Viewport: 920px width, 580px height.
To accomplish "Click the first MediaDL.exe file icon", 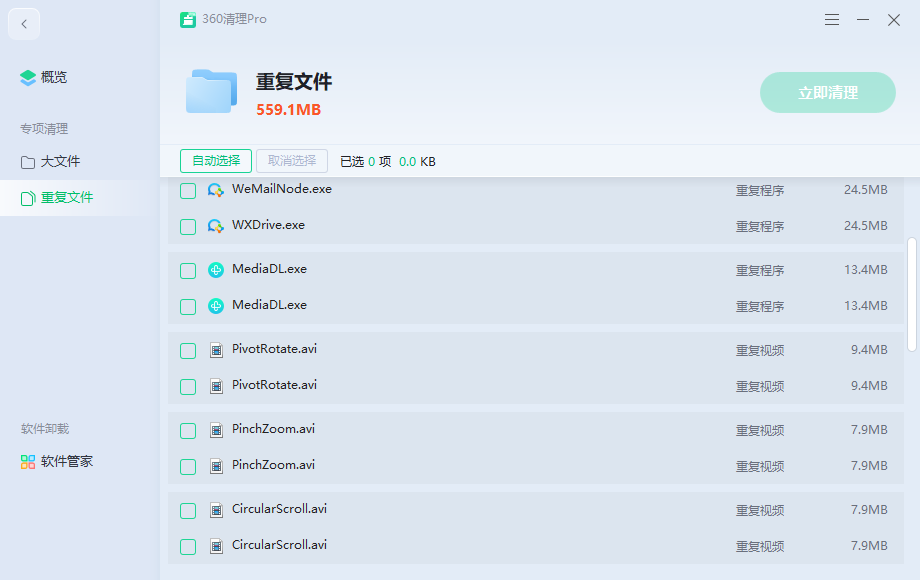I will (215, 270).
